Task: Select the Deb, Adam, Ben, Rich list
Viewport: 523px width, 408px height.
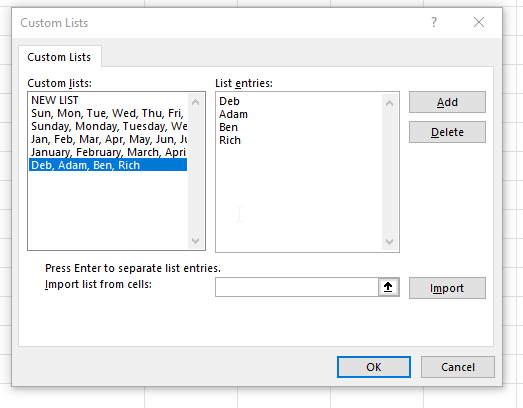Action: pyautogui.click(x=108, y=165)
